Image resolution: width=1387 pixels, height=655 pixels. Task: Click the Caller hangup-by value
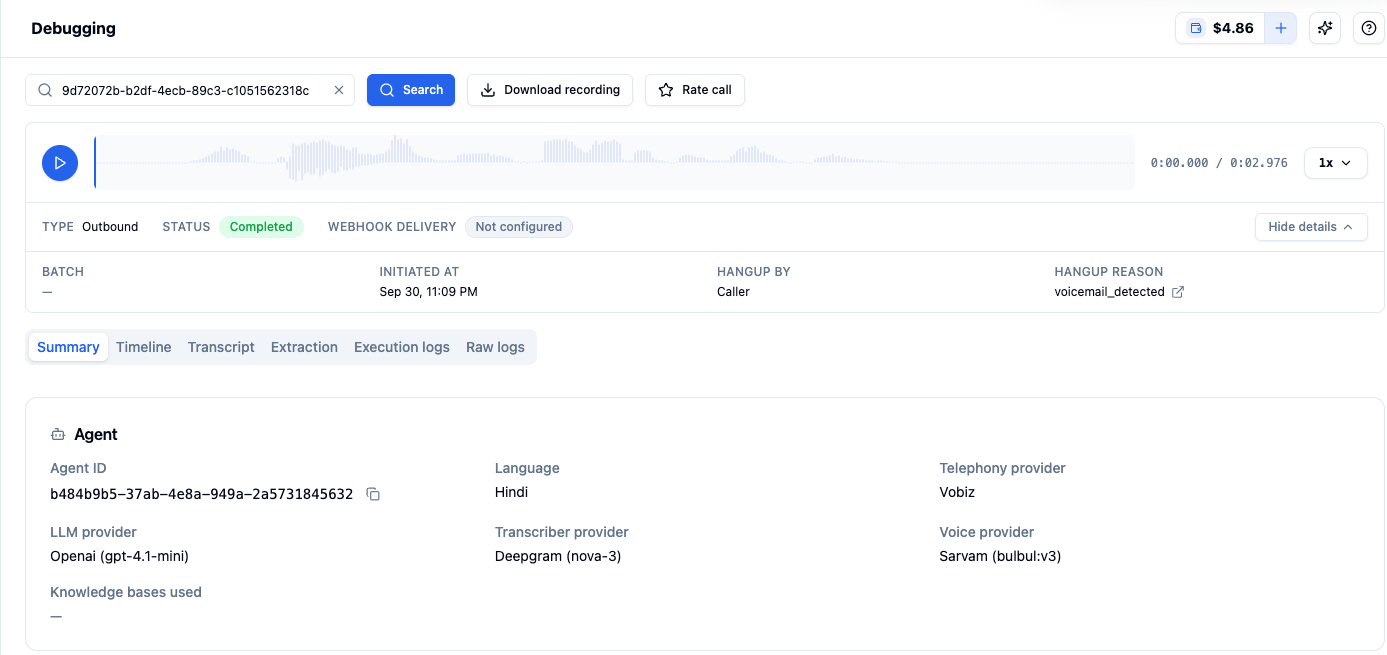733,292
